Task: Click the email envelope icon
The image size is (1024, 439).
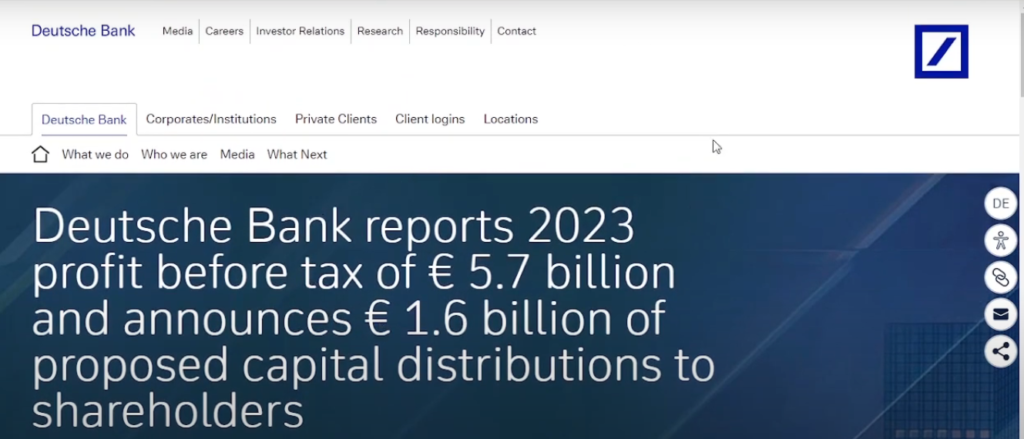Action: point(999,314)
